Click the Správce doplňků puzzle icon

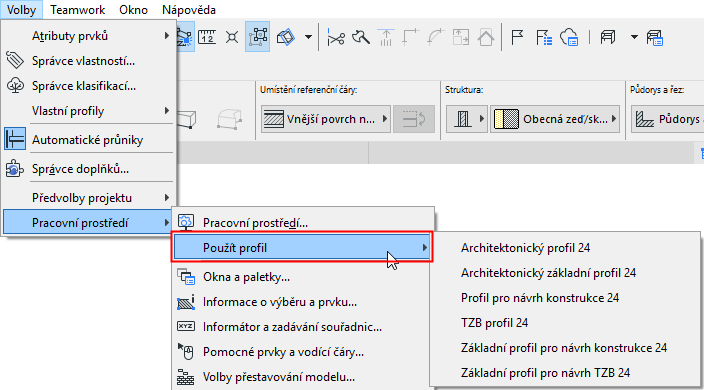click(x=15, y=169)
